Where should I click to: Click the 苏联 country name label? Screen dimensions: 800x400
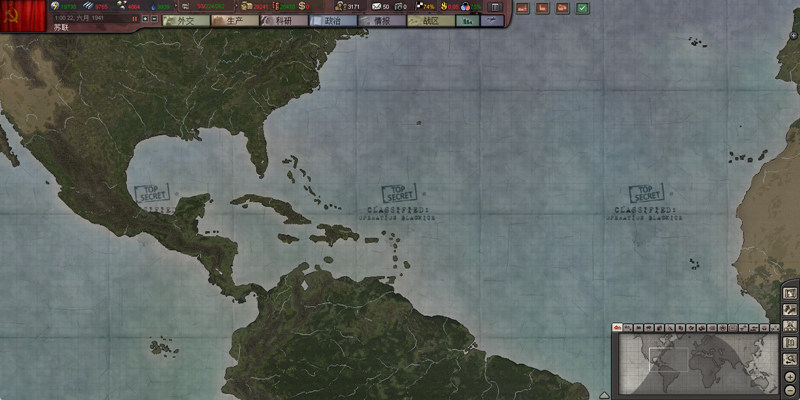(x=61, y=28)
